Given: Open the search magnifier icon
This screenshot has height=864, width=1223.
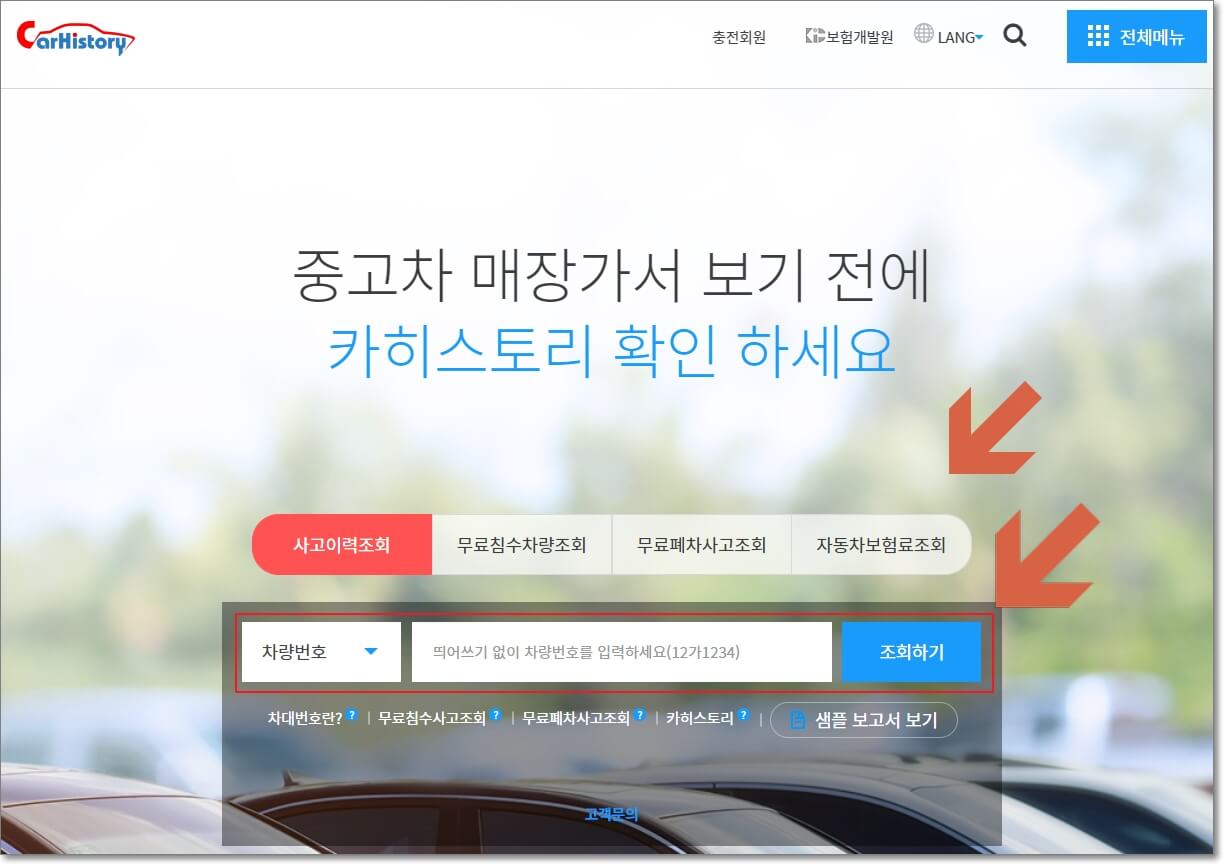Looking at the screenshot, I should (x=1015, y=37).
